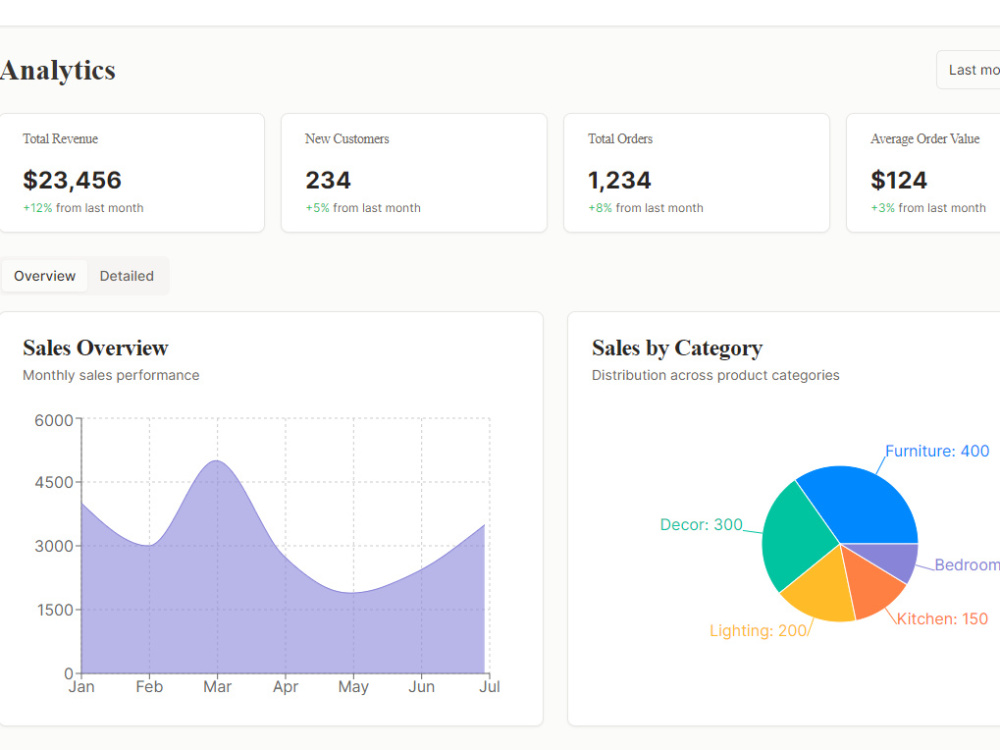Click the Total Orders card title
The width and height of the screenshot is (1000, 750).
[x=621, y=139]
